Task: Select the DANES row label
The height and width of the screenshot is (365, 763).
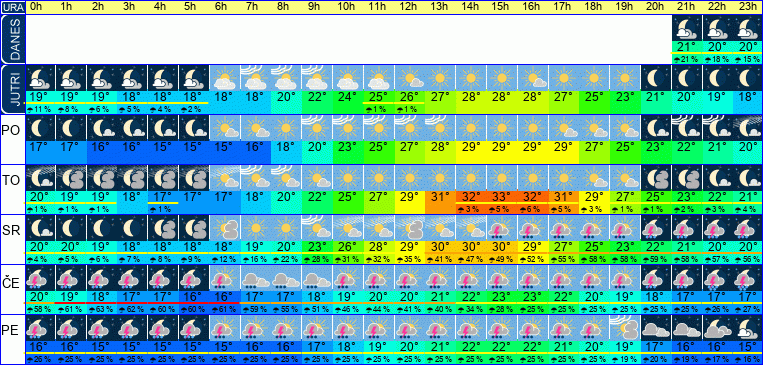Action: (x=13, y=39)
